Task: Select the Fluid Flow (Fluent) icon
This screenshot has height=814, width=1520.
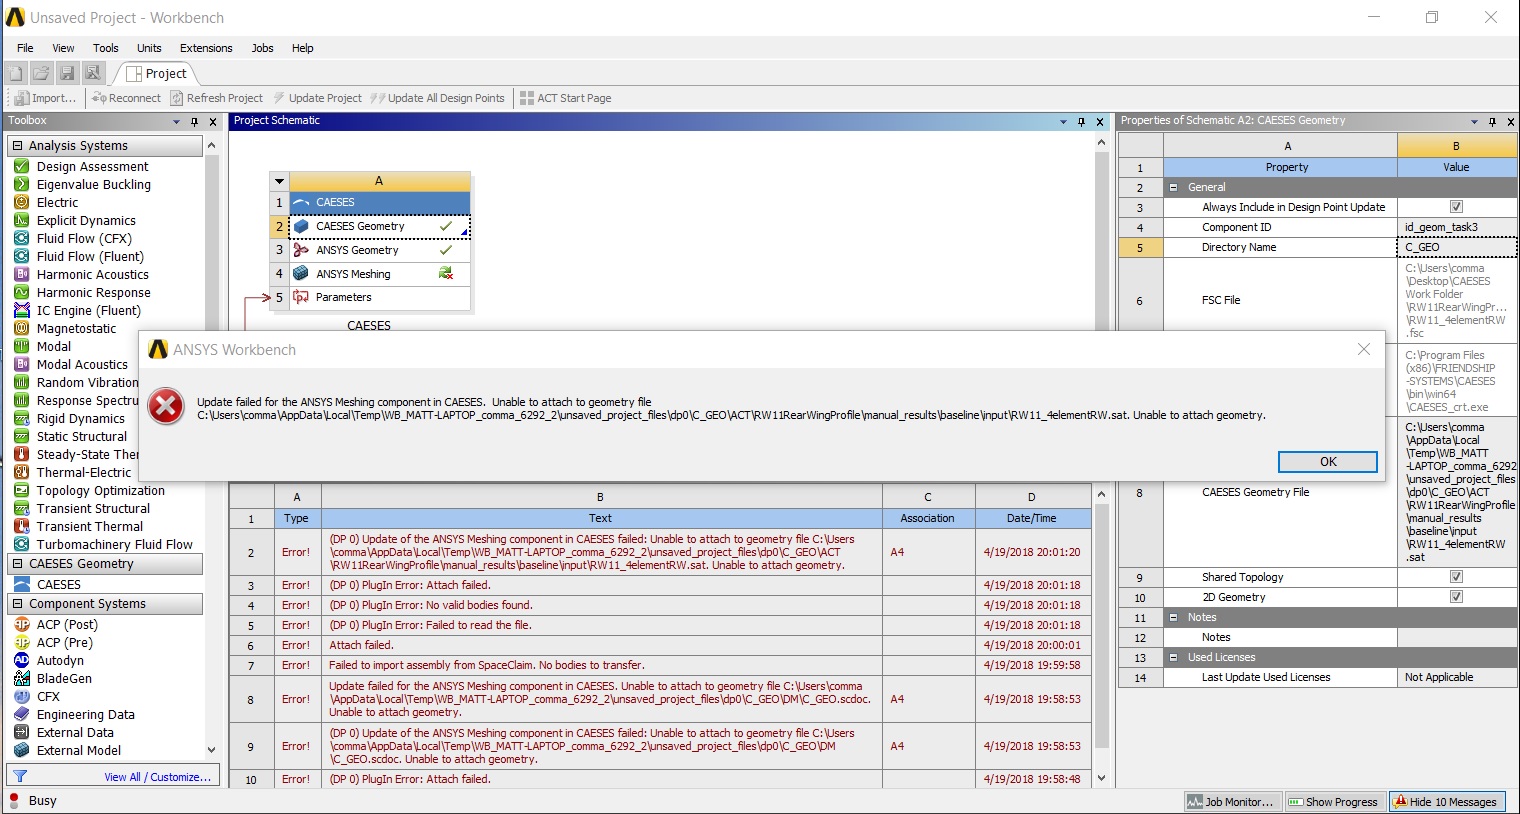Action: coord(21,257)
